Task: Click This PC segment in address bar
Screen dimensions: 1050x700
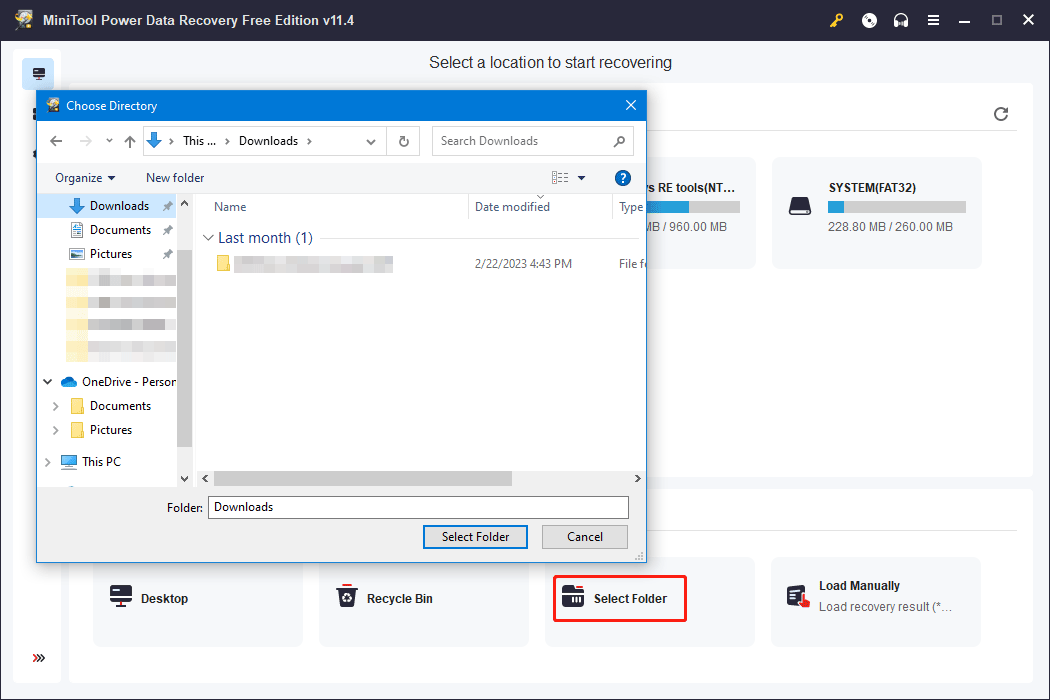Action: (200, 141)
